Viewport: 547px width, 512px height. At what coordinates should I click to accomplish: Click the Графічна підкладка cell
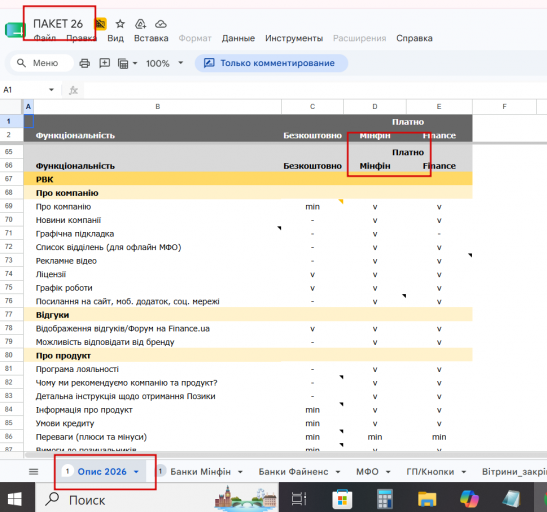157,234
